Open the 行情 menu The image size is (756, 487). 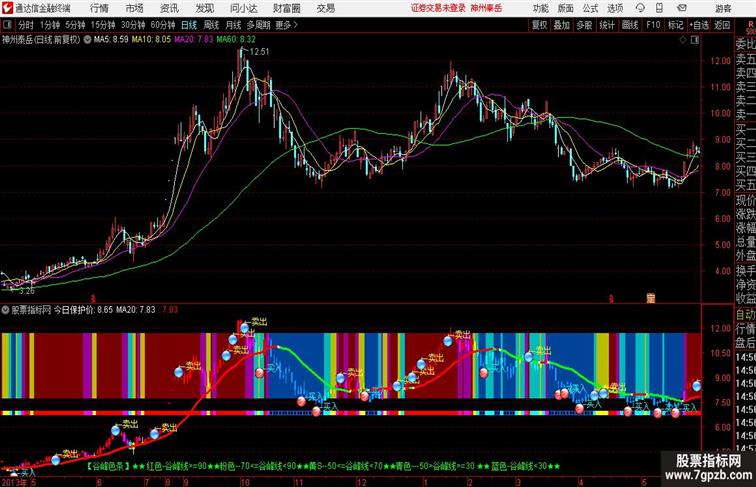pyautogui.click(x=99, y=8)
